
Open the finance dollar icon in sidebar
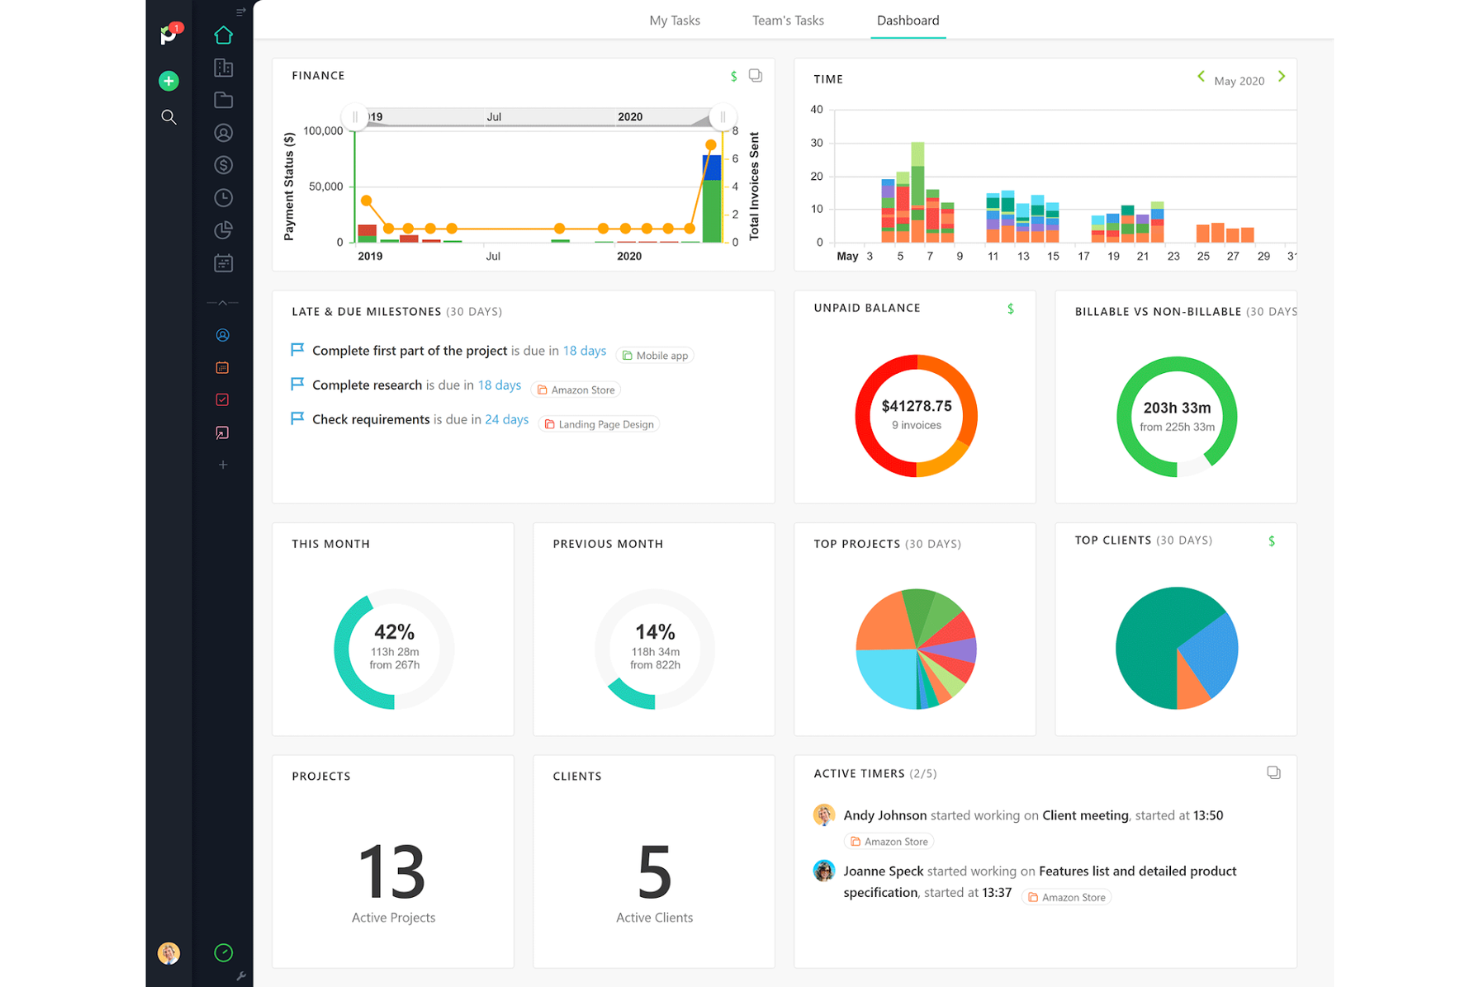point(223,165)
